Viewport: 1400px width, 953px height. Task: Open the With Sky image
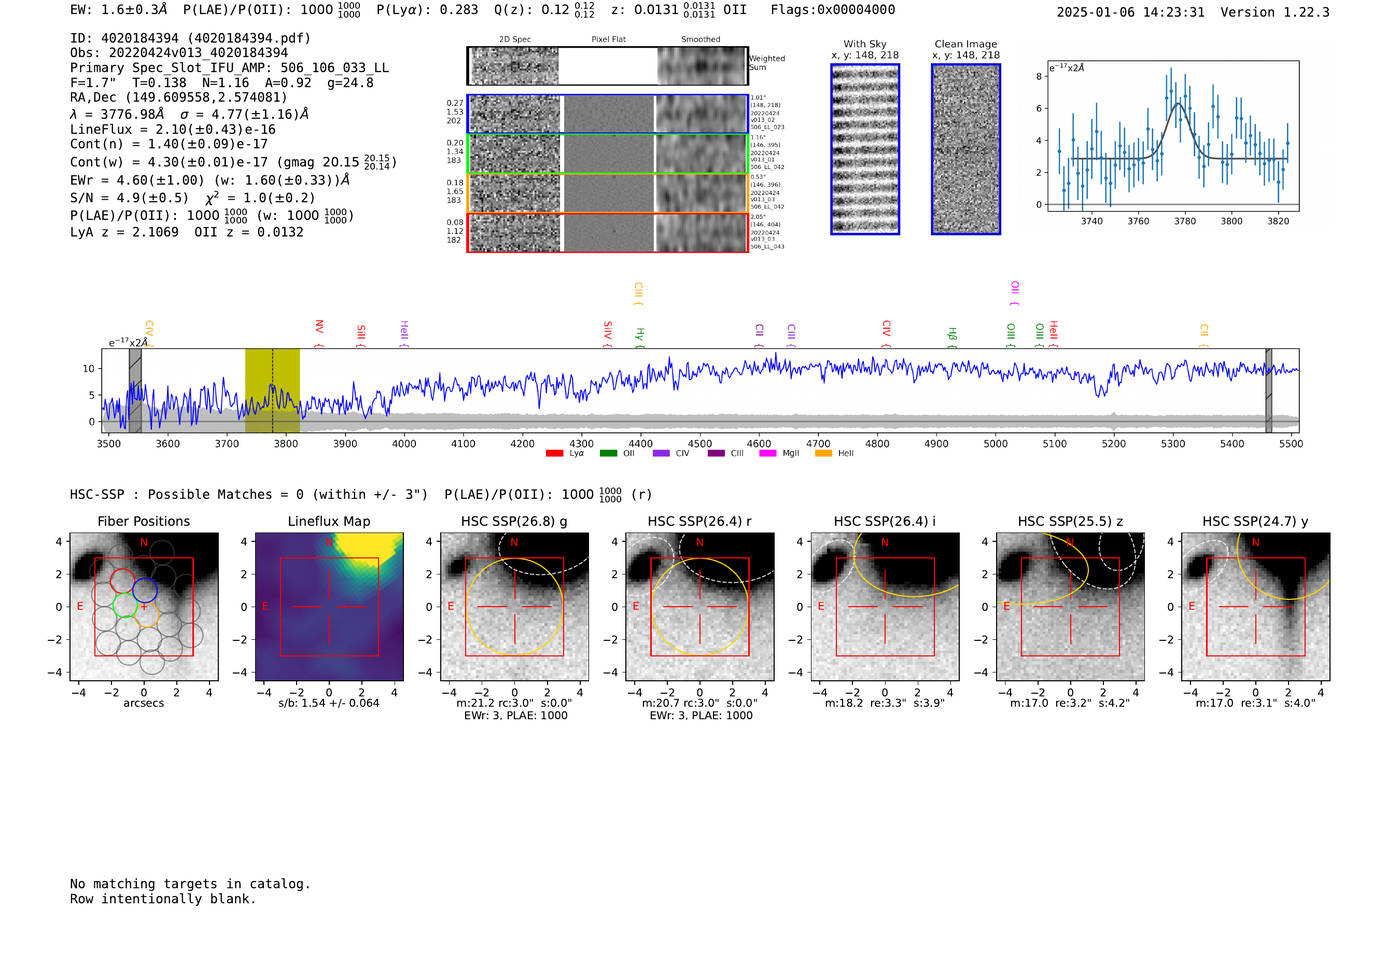coord(865,149)
